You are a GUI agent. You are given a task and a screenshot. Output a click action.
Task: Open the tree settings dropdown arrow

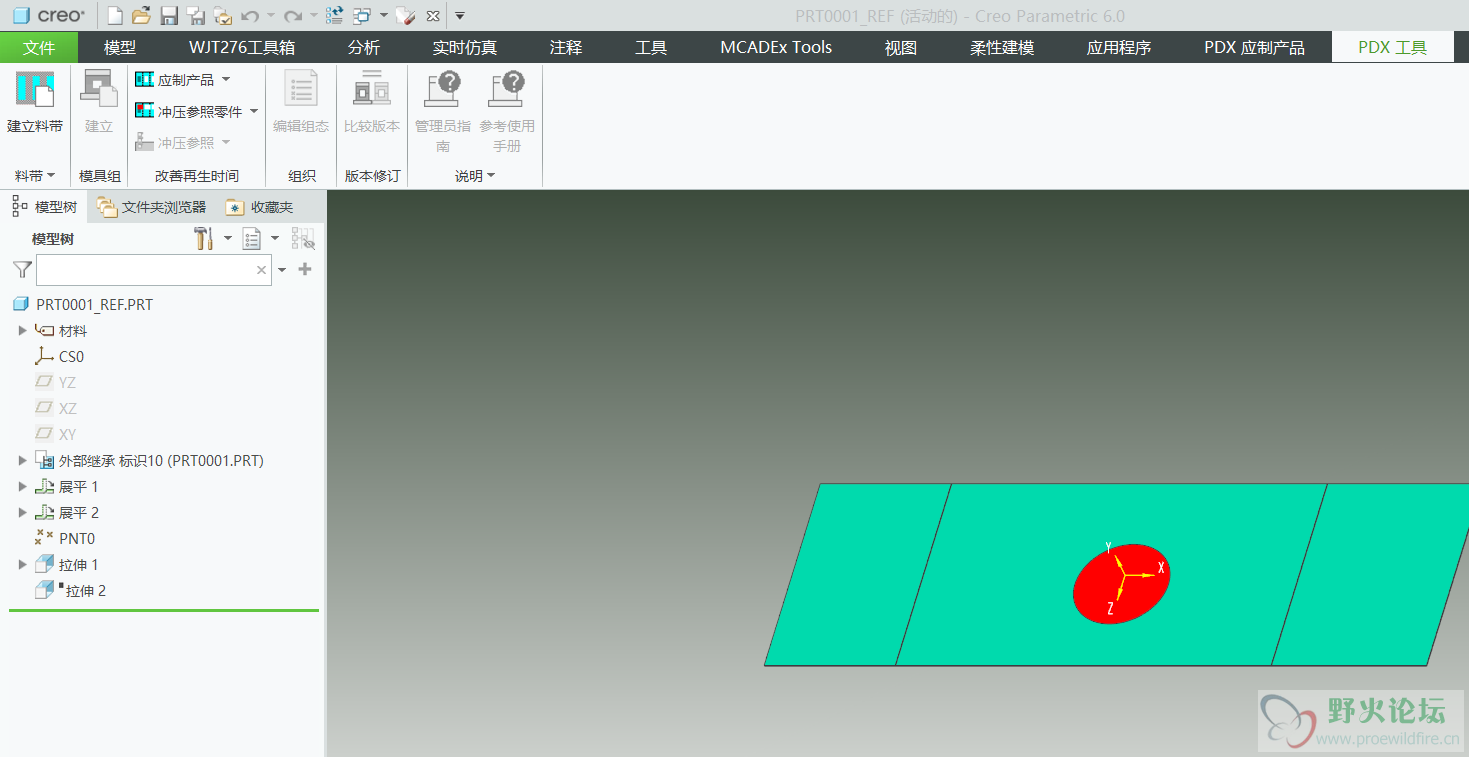(228, 239)
